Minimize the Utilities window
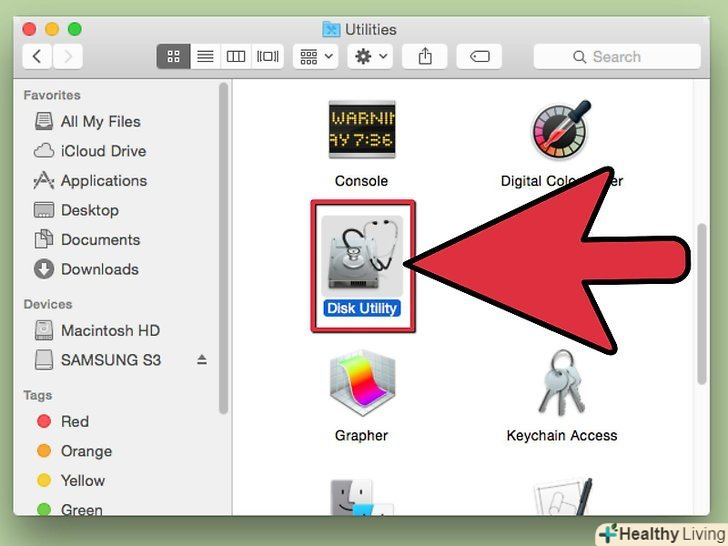 coord(52,29)
